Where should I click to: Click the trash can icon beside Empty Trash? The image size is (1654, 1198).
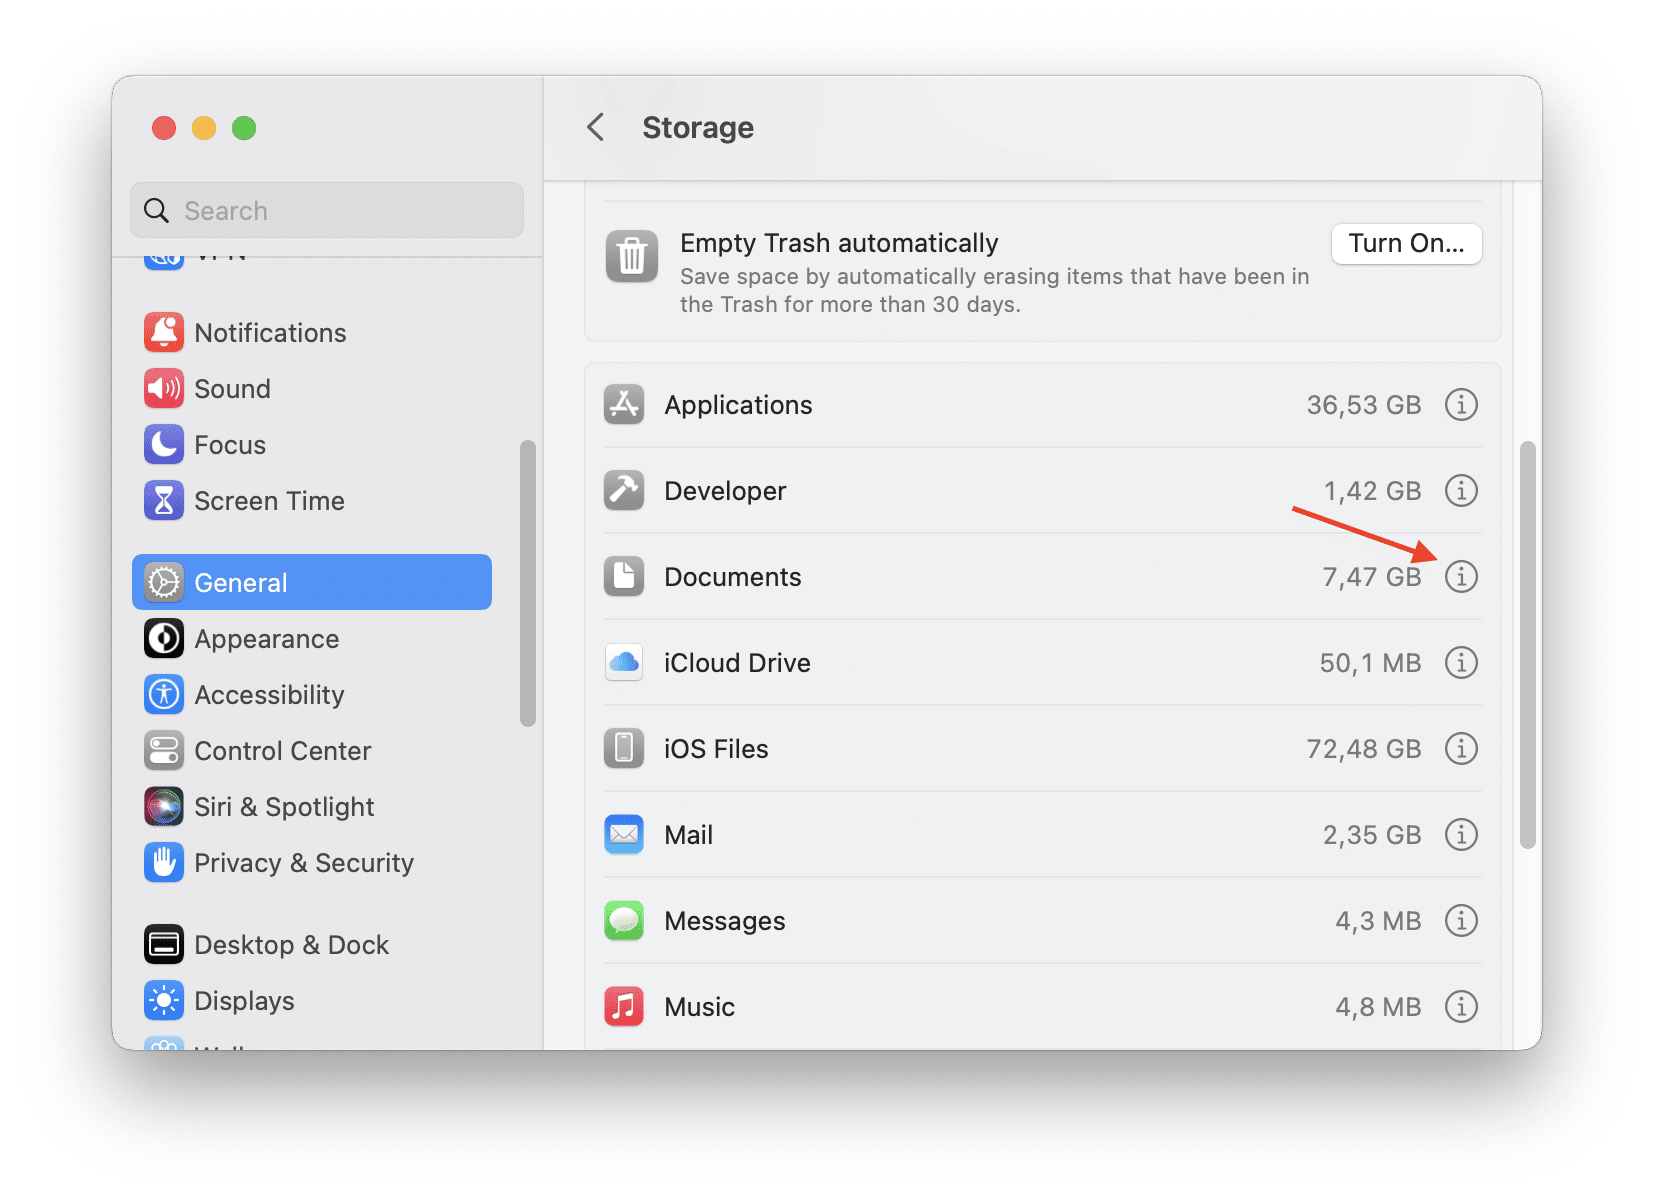coord(630,257)
